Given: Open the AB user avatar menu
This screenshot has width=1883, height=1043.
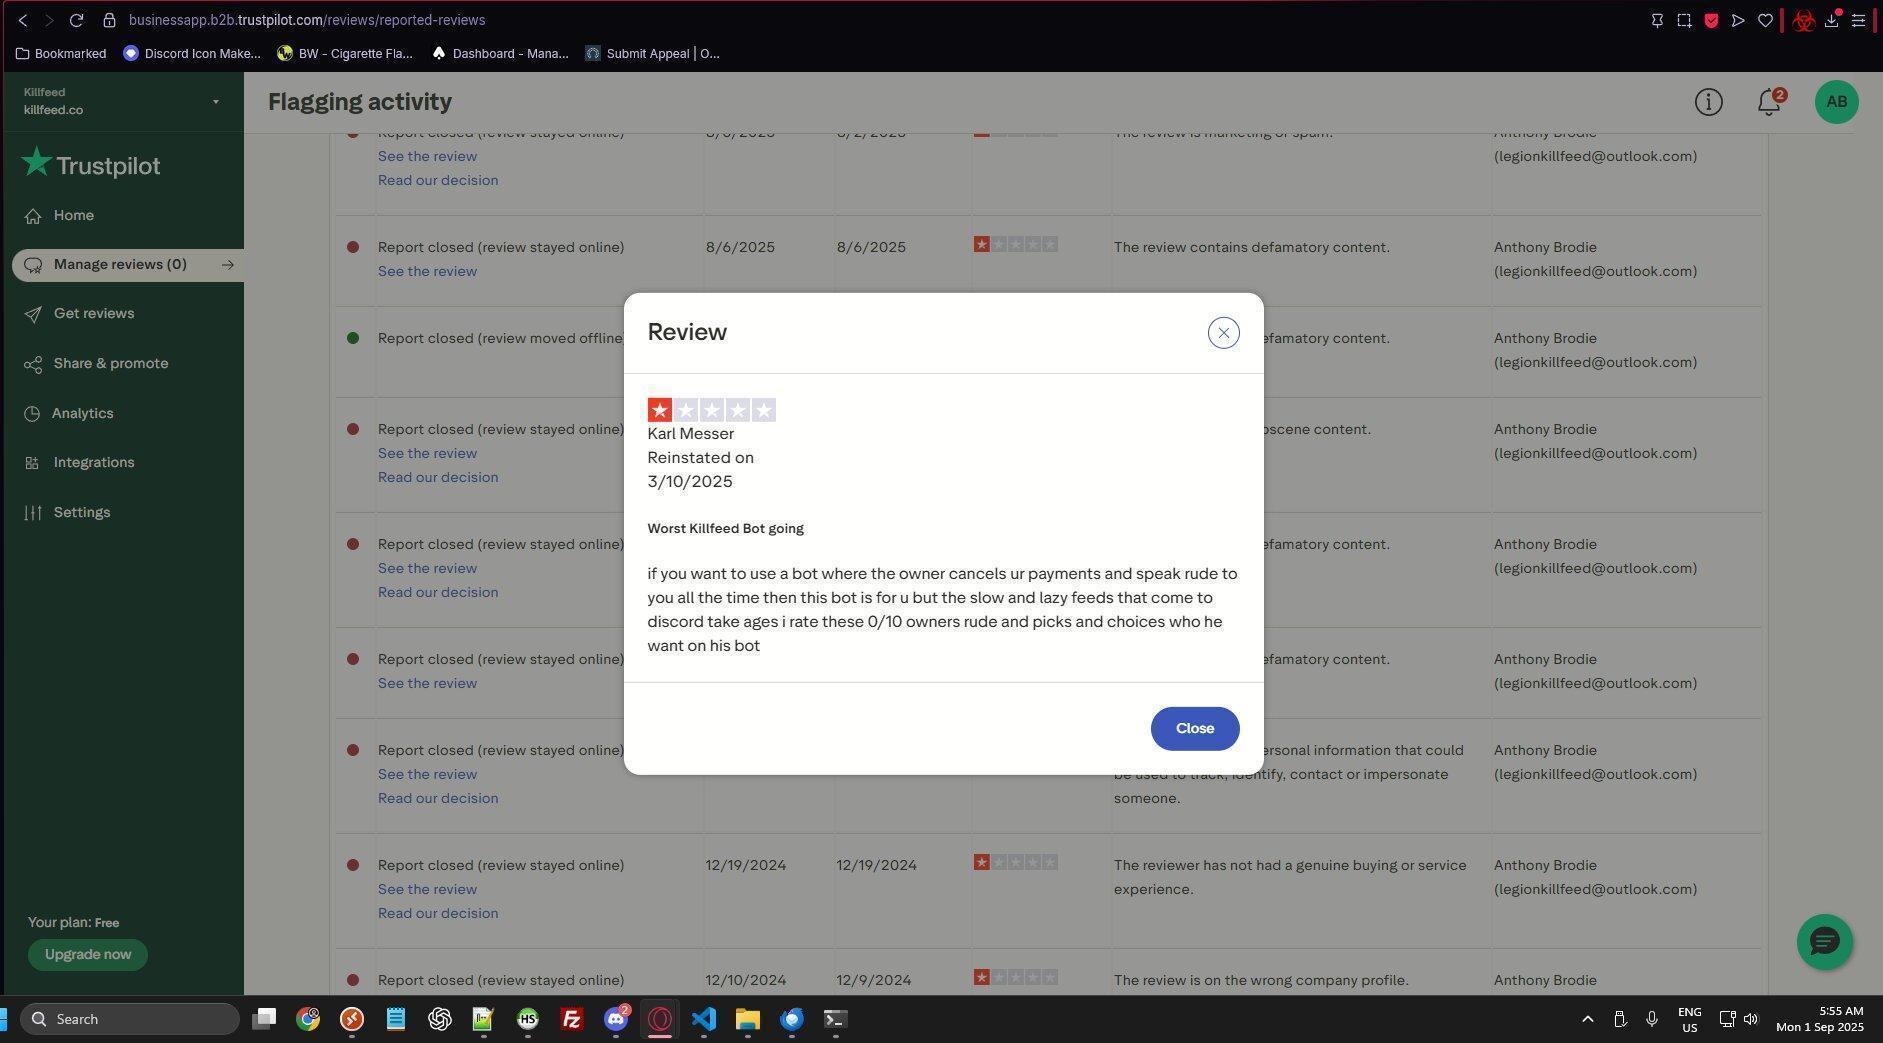Looking at the screenshot, I should coord(1836,102).
